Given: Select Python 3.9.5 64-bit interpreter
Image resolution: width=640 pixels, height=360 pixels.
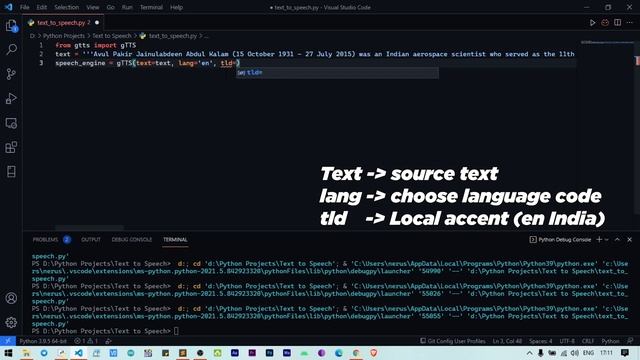Looking at the screenshot, I should coord(43,341).
